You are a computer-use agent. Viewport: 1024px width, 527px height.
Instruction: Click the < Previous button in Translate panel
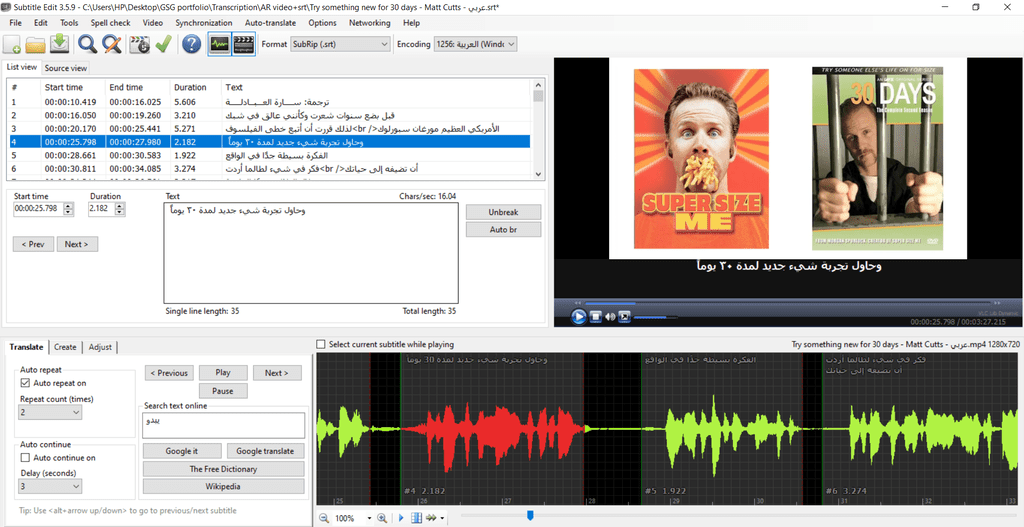[x=169, y=373]
